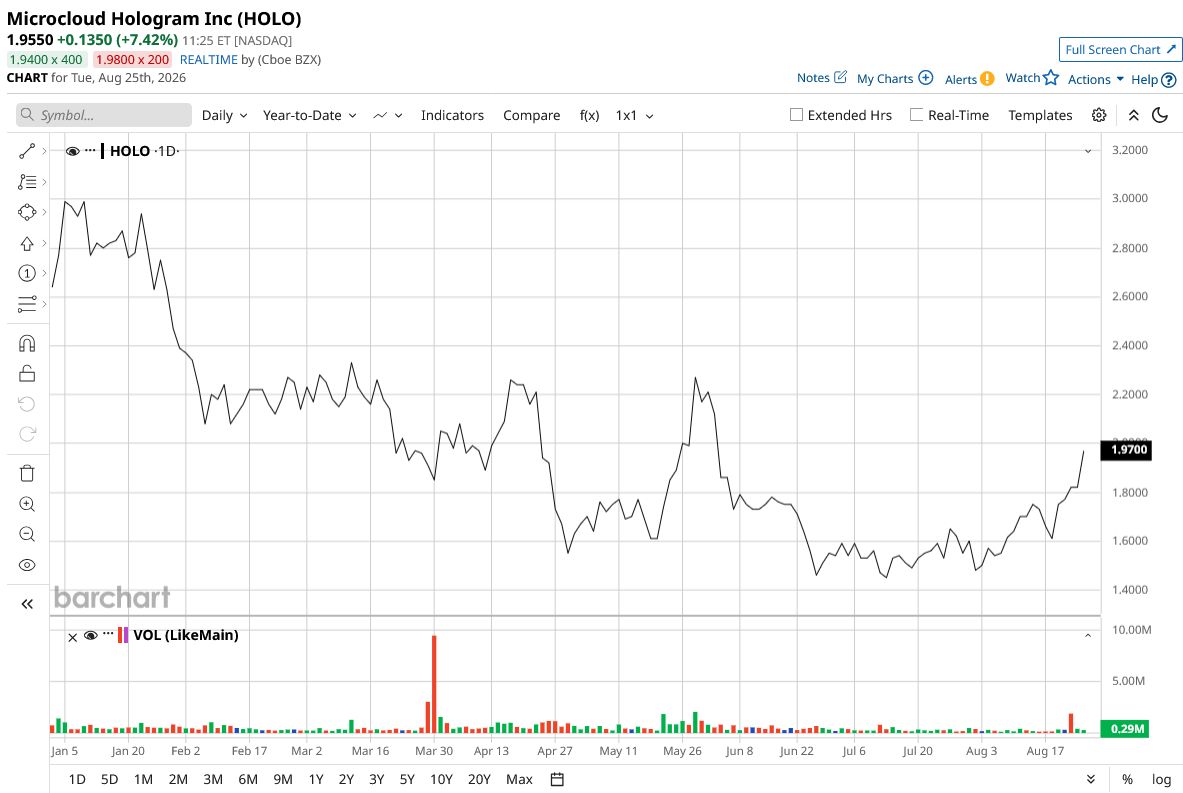Enable the Extended Hrs checkbox

(796, 115)
